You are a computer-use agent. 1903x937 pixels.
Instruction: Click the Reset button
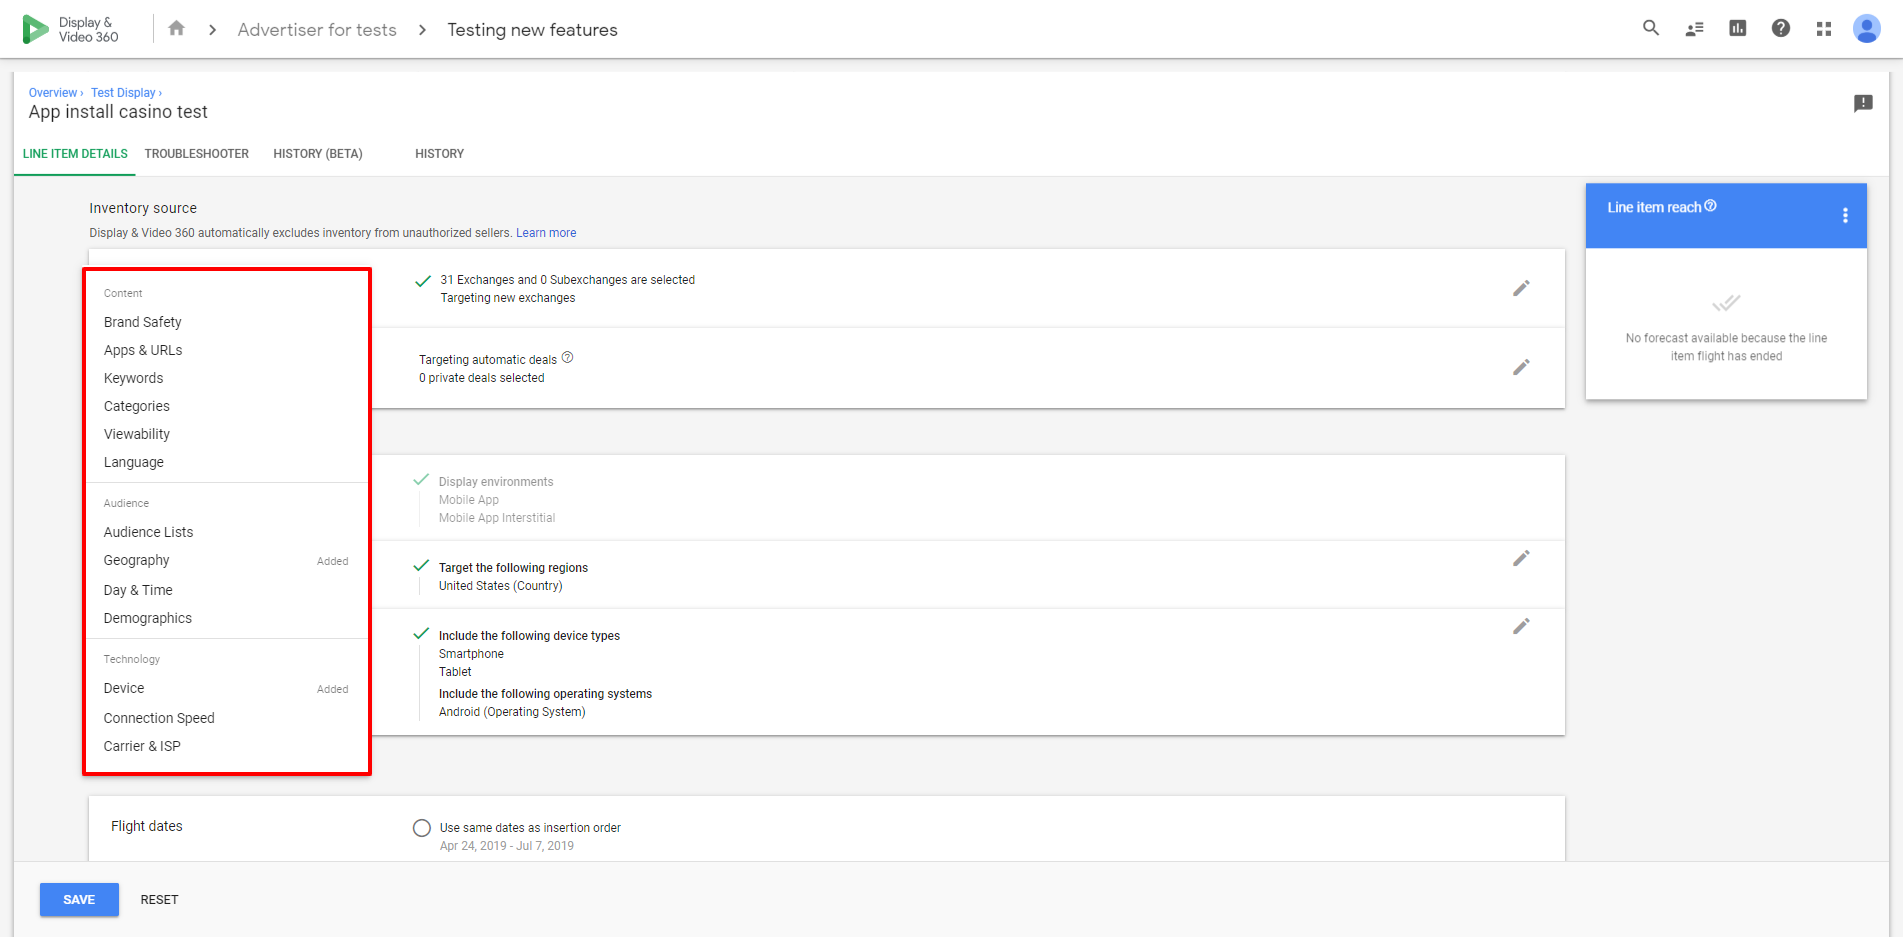[159, 900]
